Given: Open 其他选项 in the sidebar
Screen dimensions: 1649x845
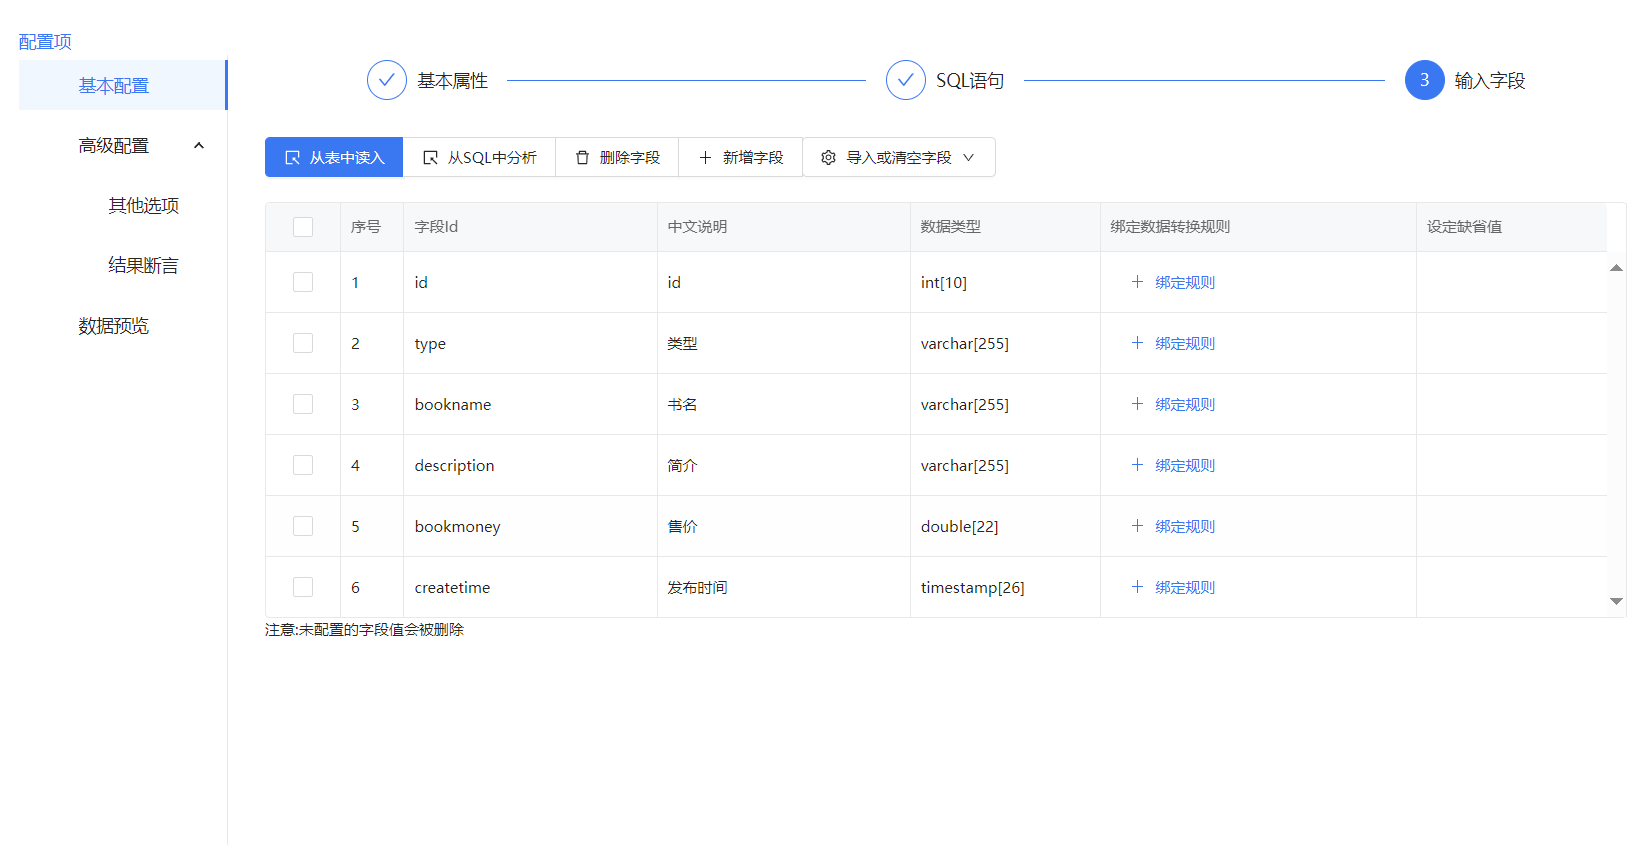Looking at the screenshot, I should pos(143,205).
